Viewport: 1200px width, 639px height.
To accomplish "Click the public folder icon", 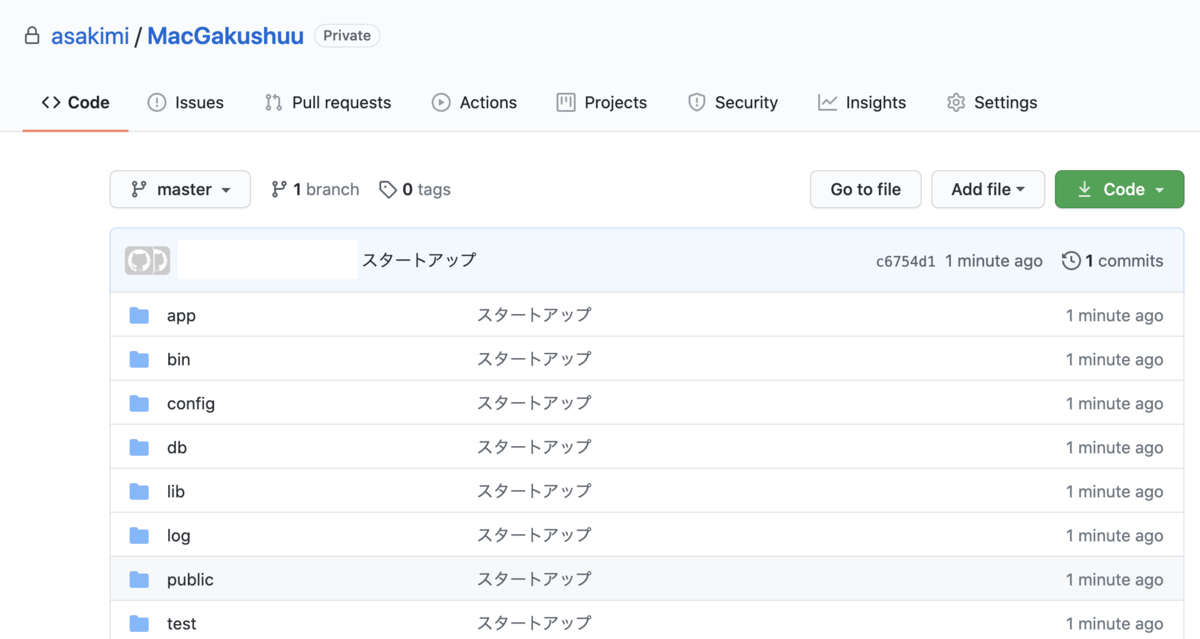I will 139,580.
